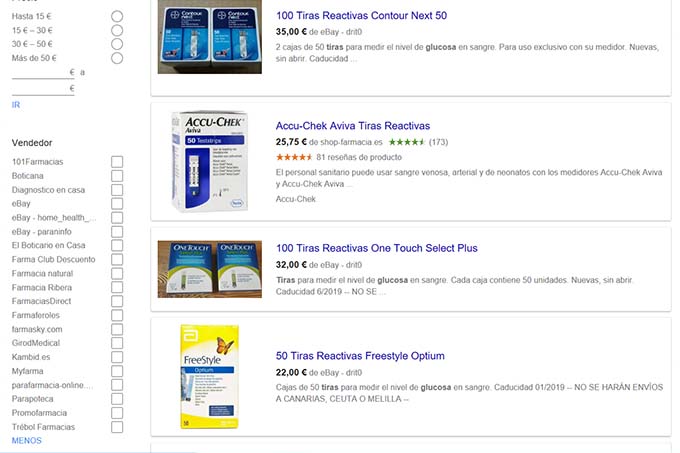Viewport: 680px width, 453px height.
Task: Select the '15 € – 30 €' price range
Action: 118,31
